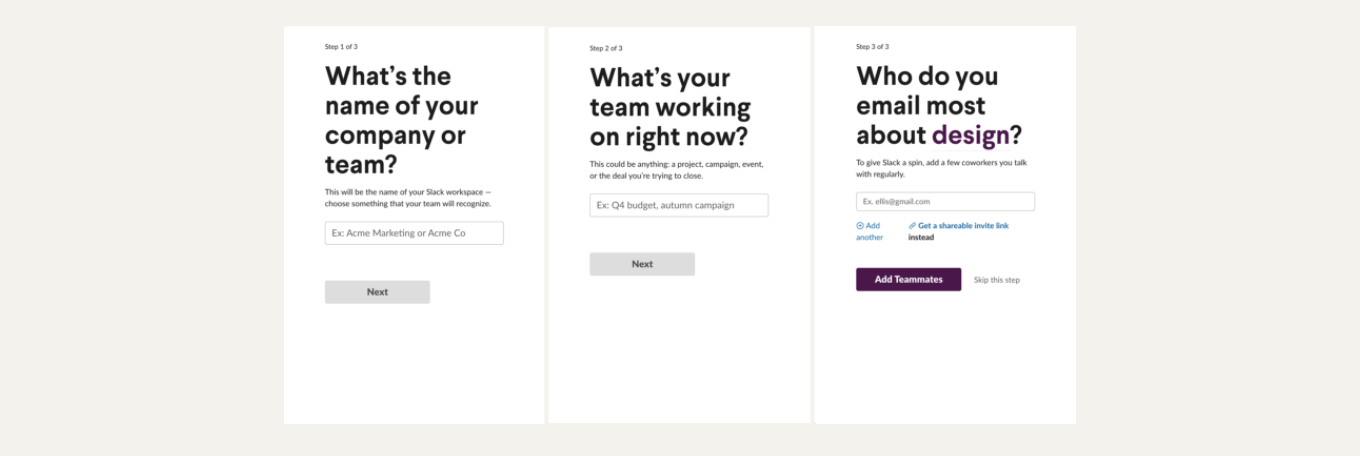Click the 'Step 3 of 3' label

(x=872, y=47)
